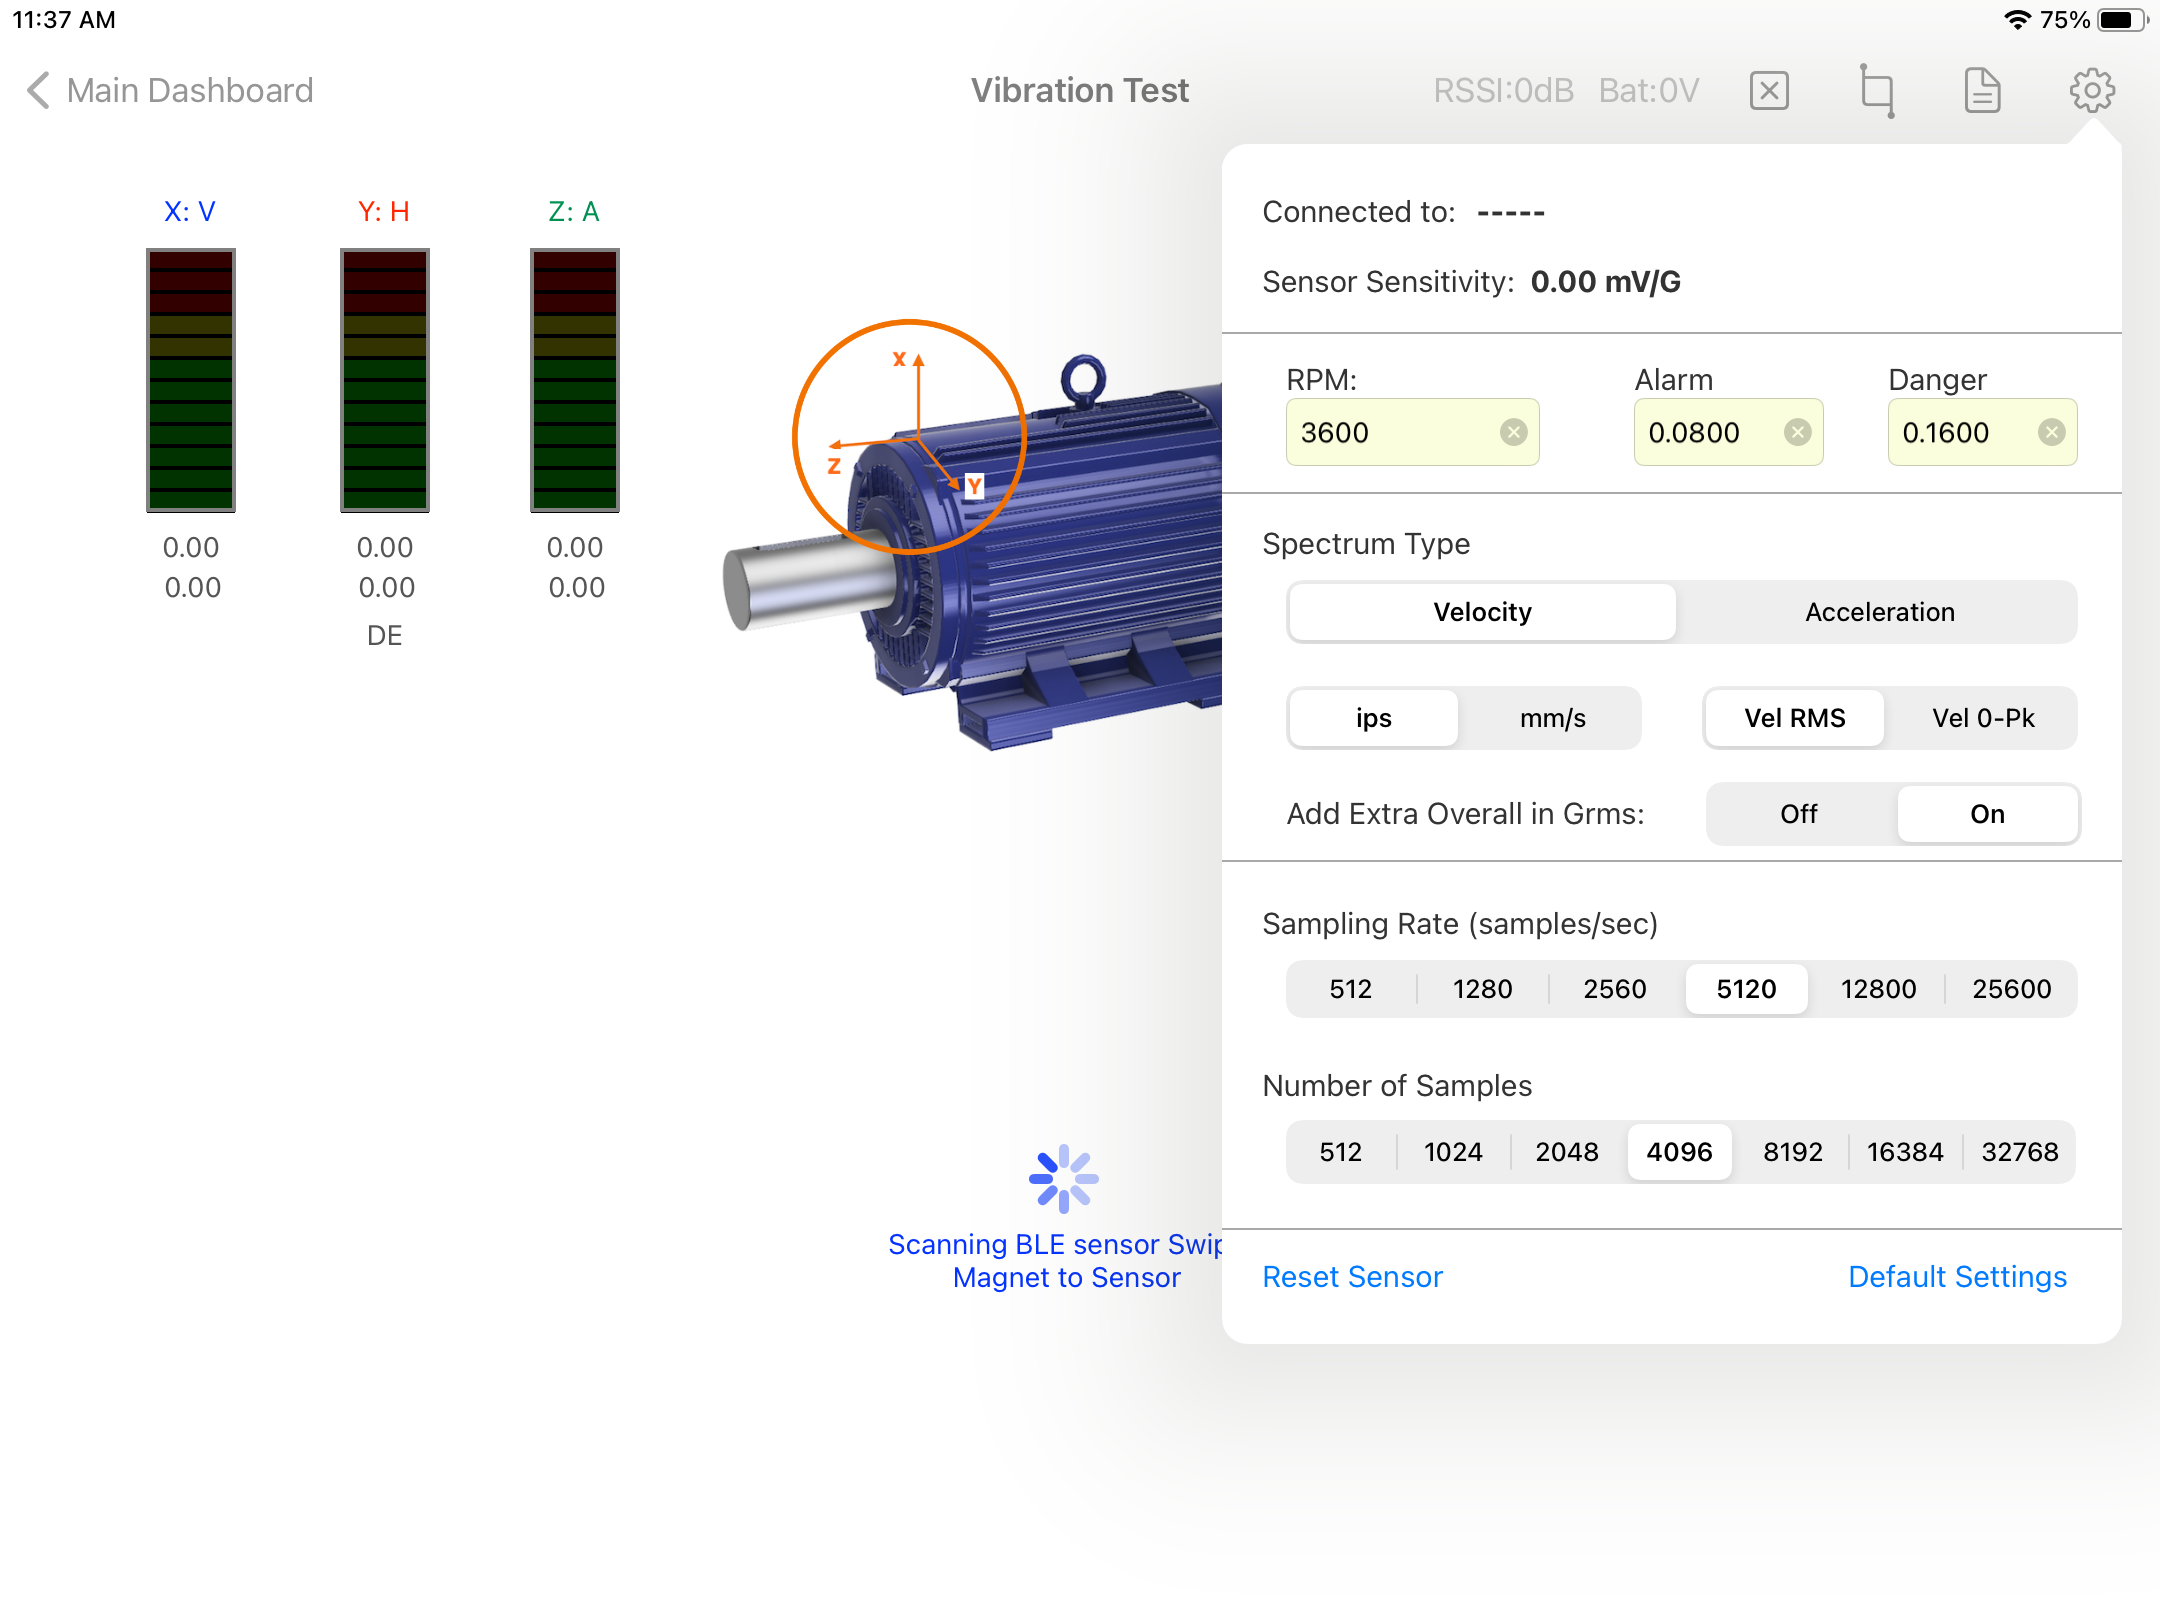Tap the Vibration Test title

click(x=1080, y=91)
